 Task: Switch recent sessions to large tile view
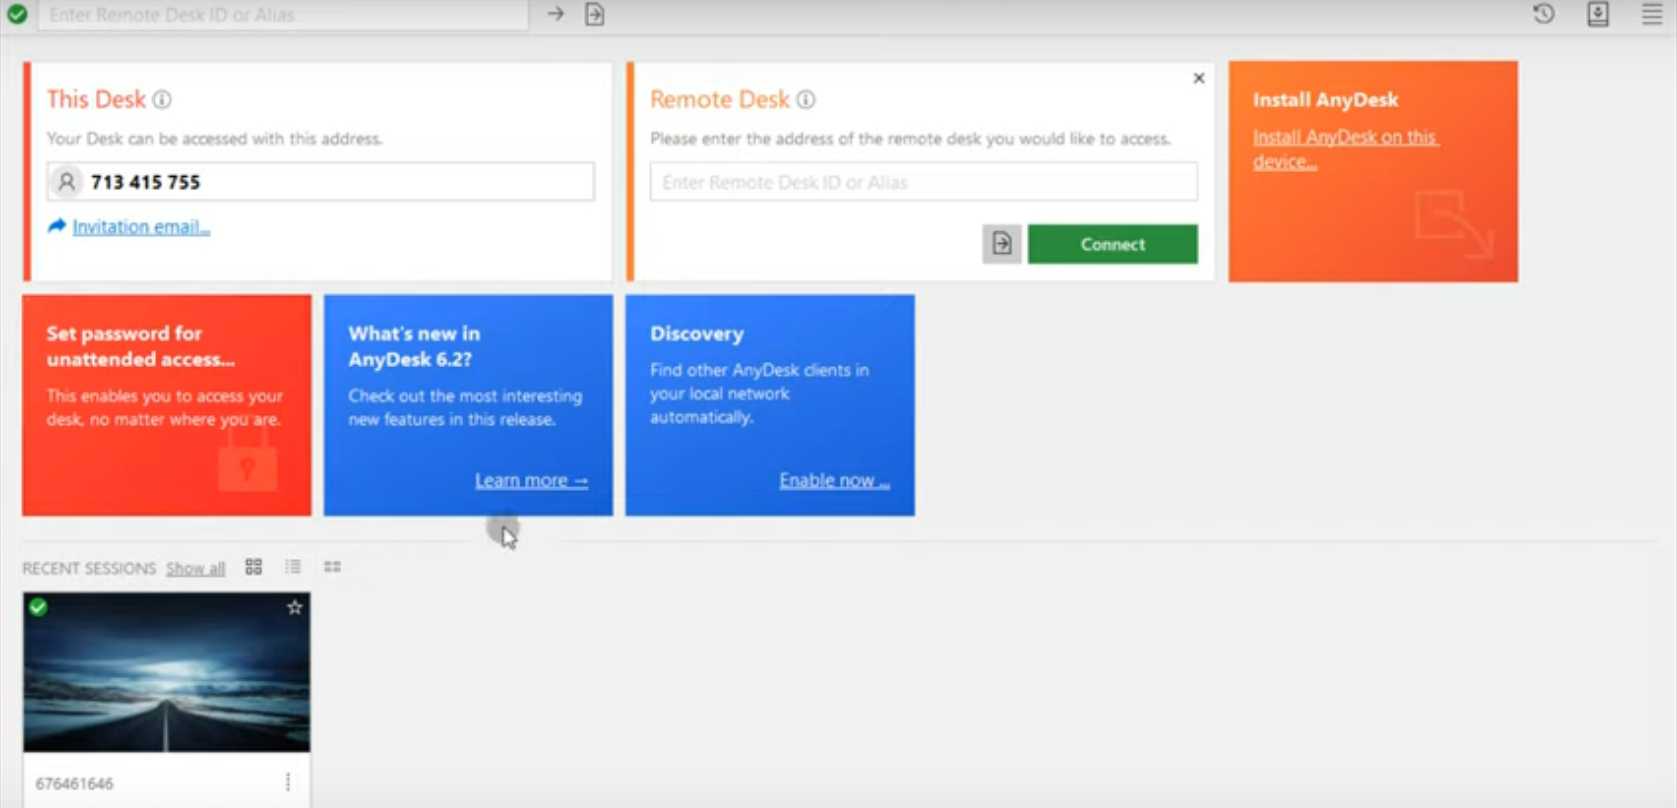click(254, 567)
